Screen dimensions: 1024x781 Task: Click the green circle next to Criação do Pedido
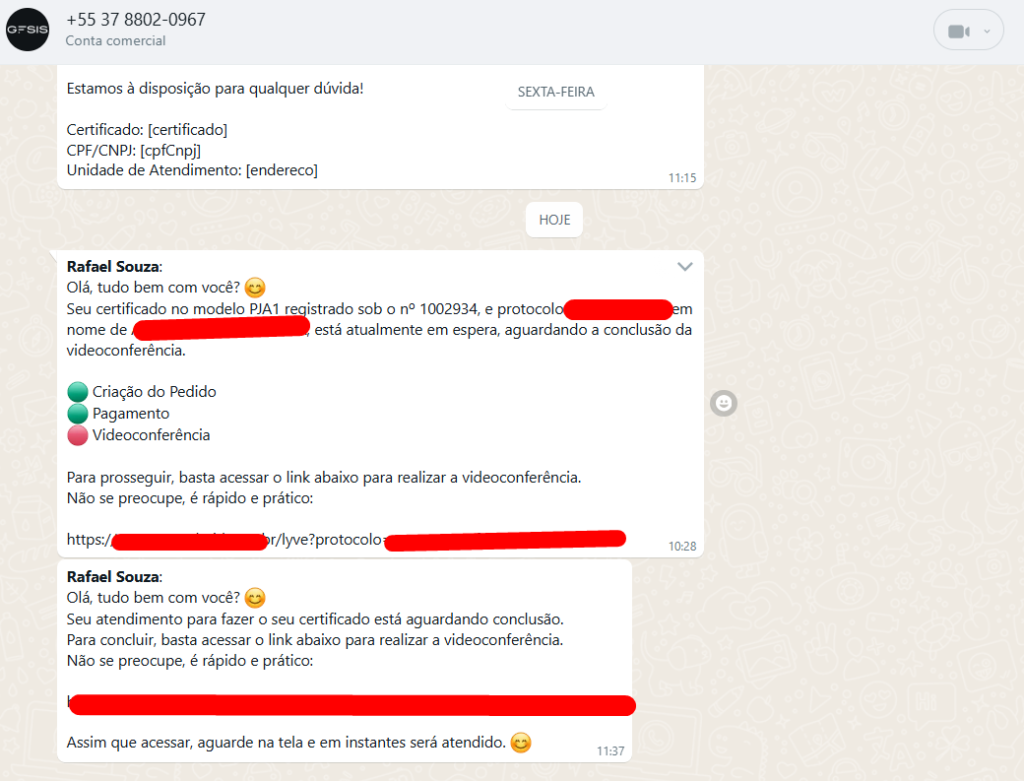click(78, 392)
